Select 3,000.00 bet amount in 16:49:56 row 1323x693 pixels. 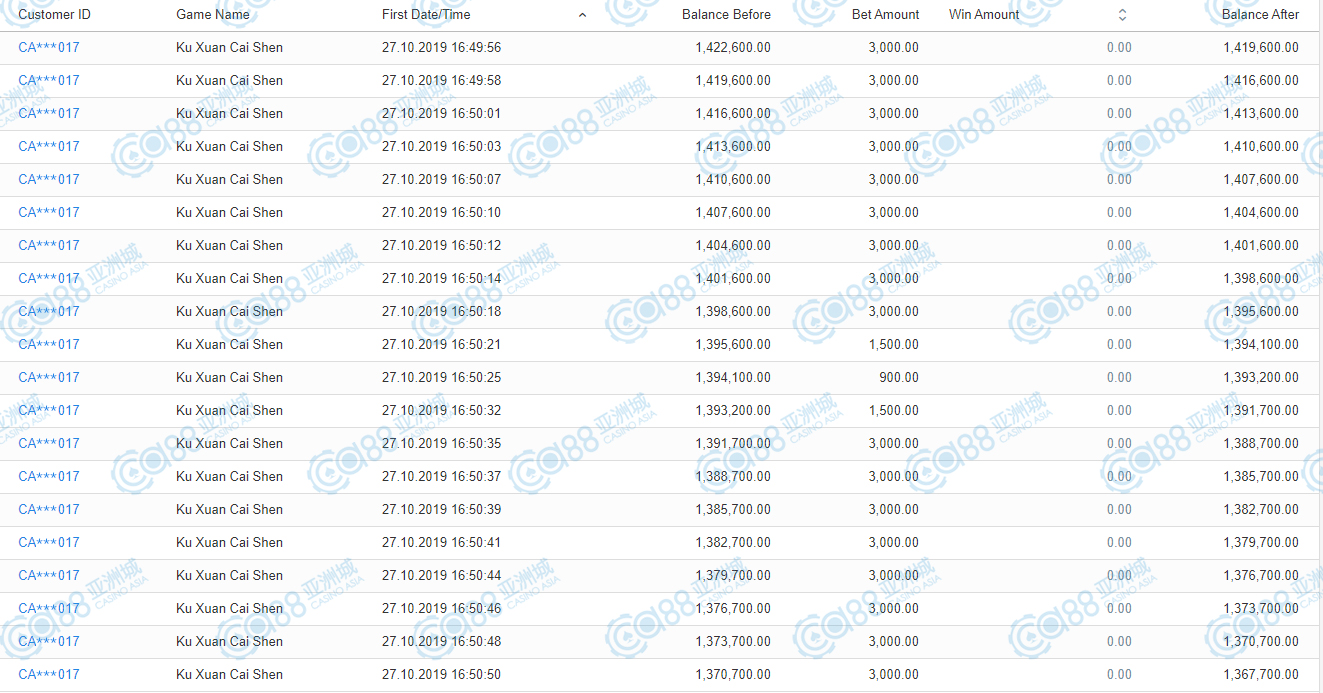[x=894, y=48]
